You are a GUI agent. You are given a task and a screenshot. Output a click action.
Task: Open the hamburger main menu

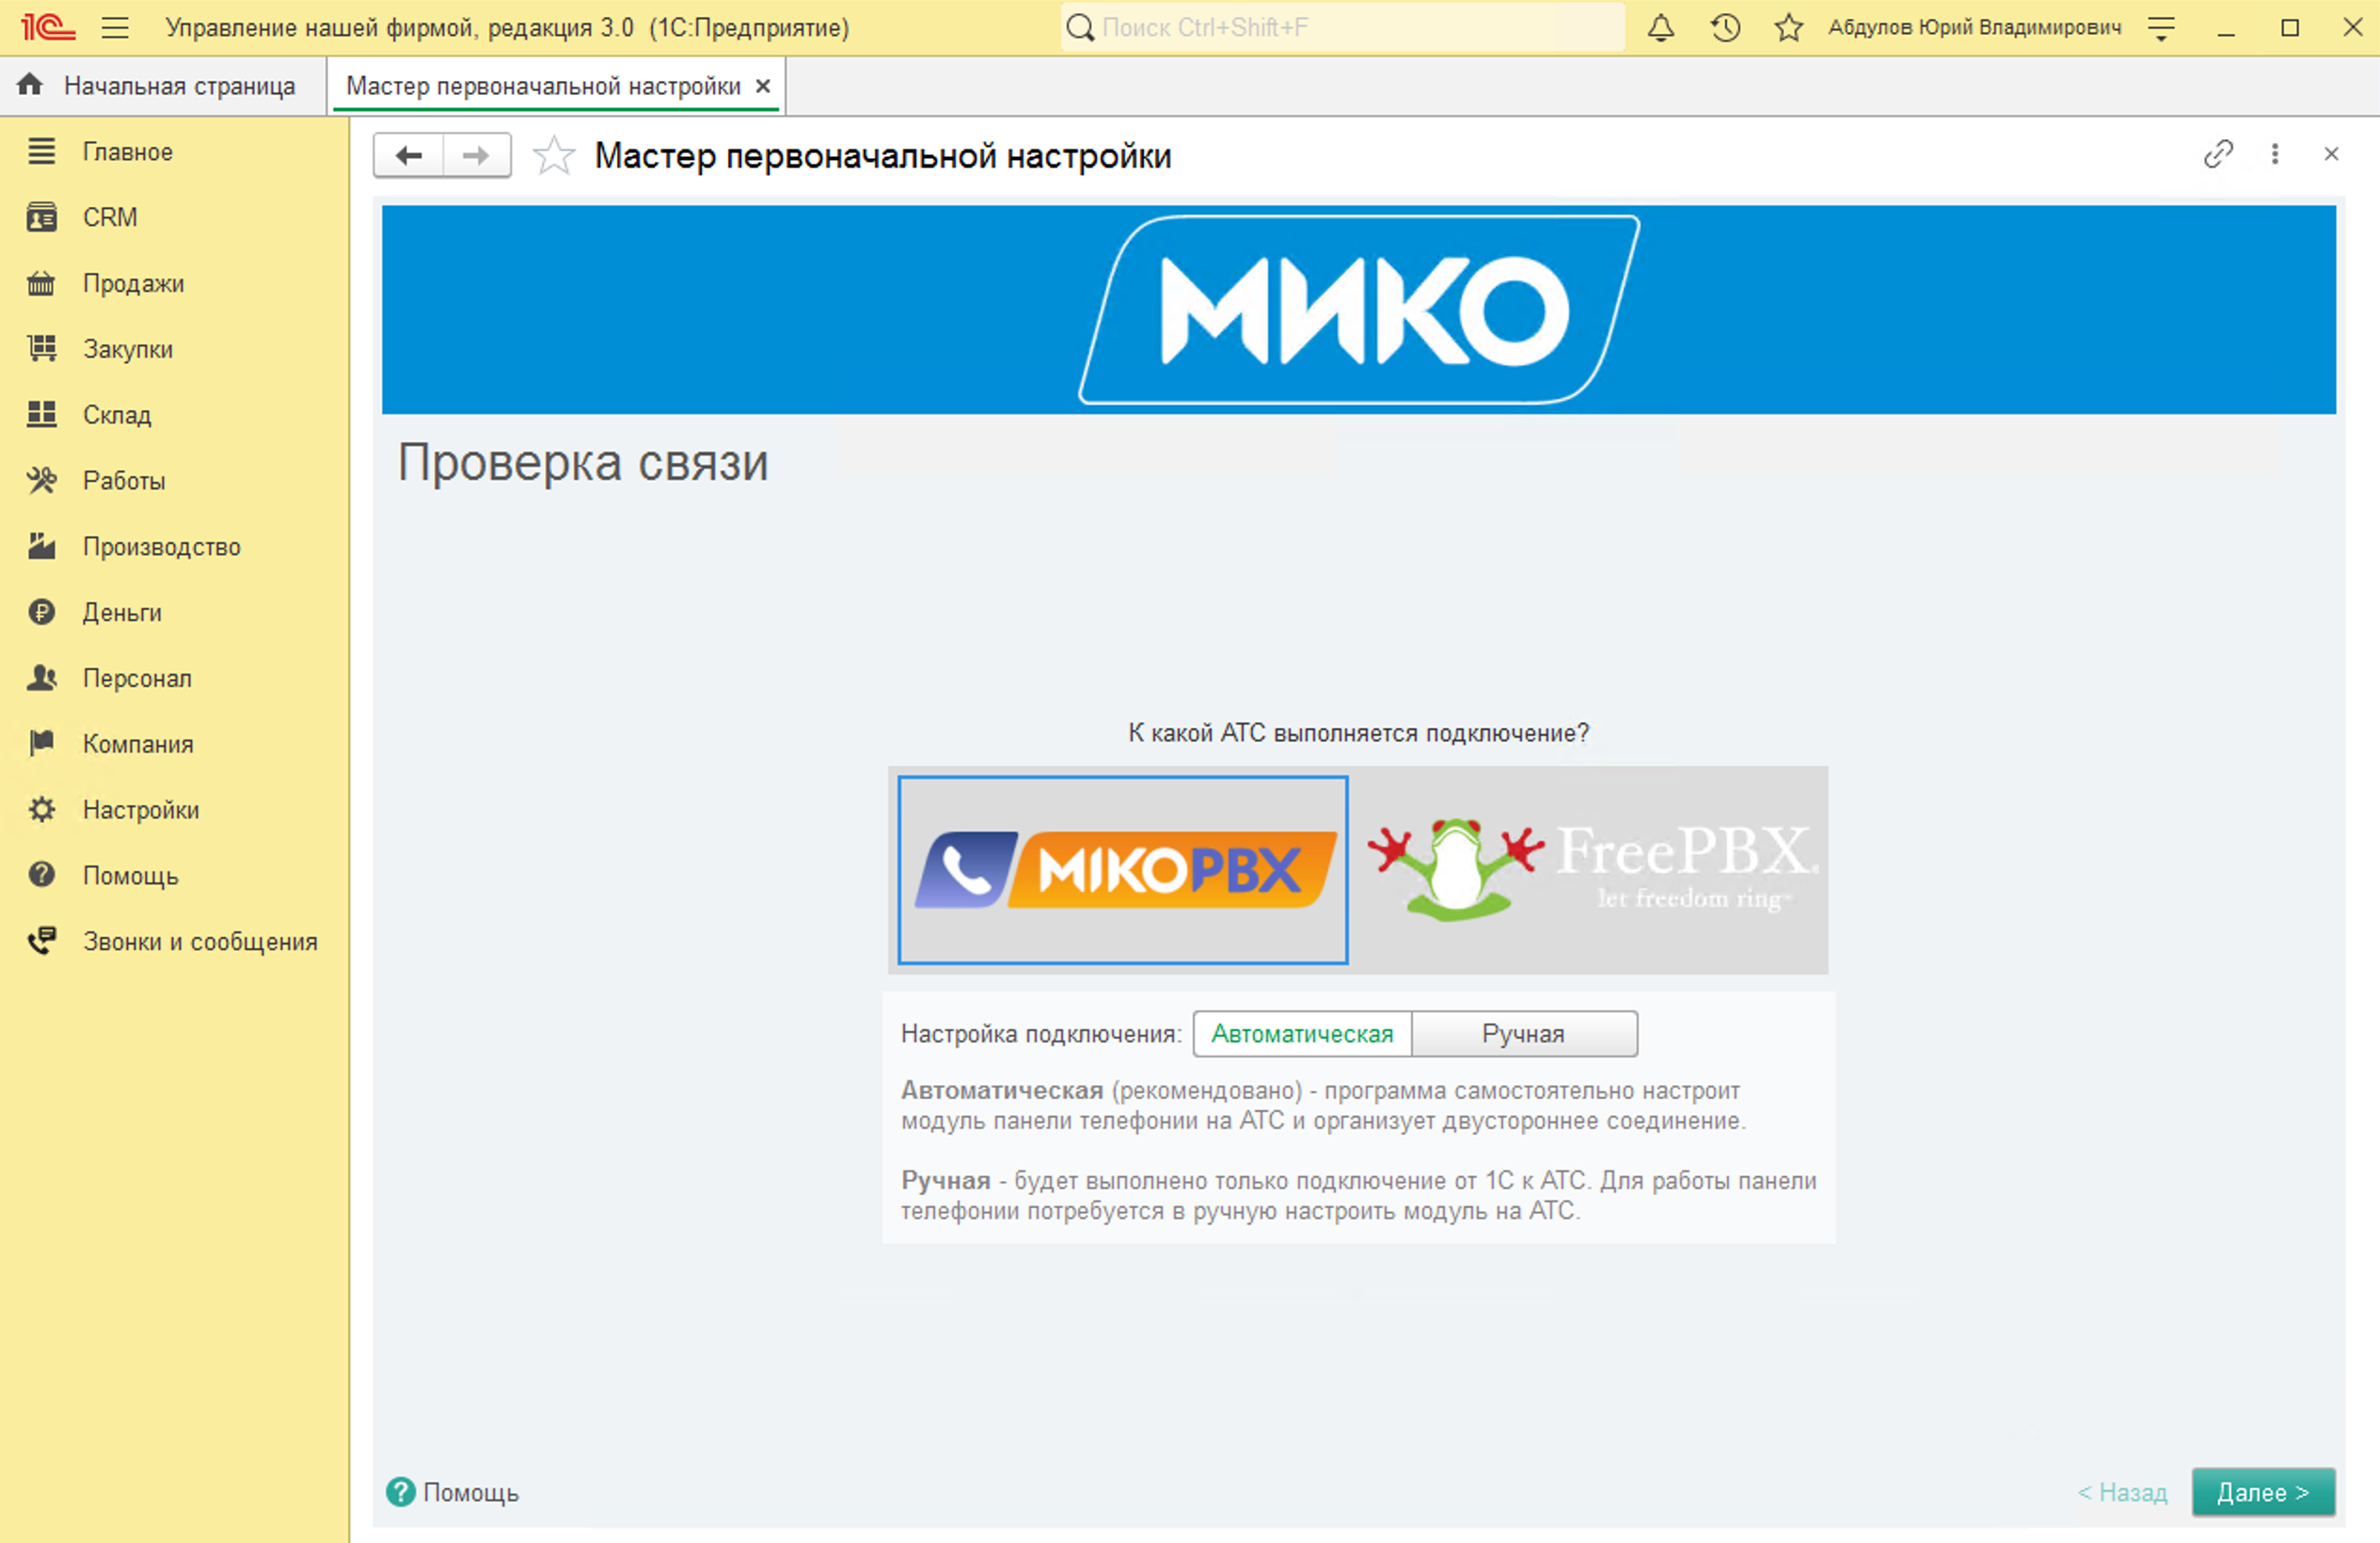click(116, 27)
